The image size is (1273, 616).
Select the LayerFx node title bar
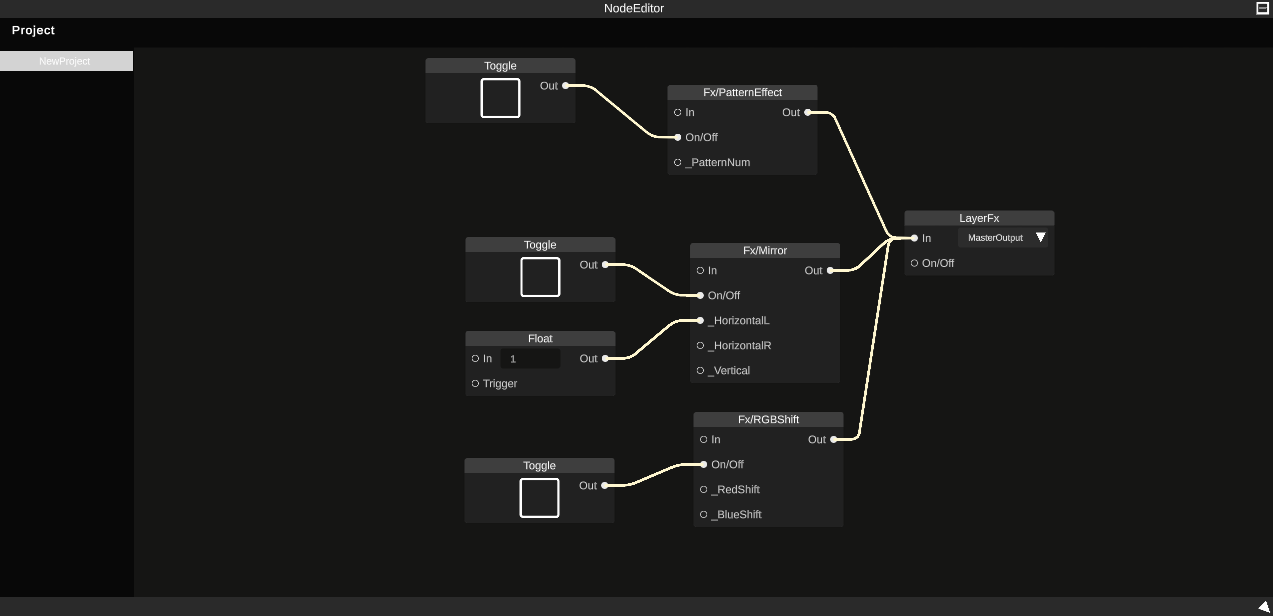(978, 217)
